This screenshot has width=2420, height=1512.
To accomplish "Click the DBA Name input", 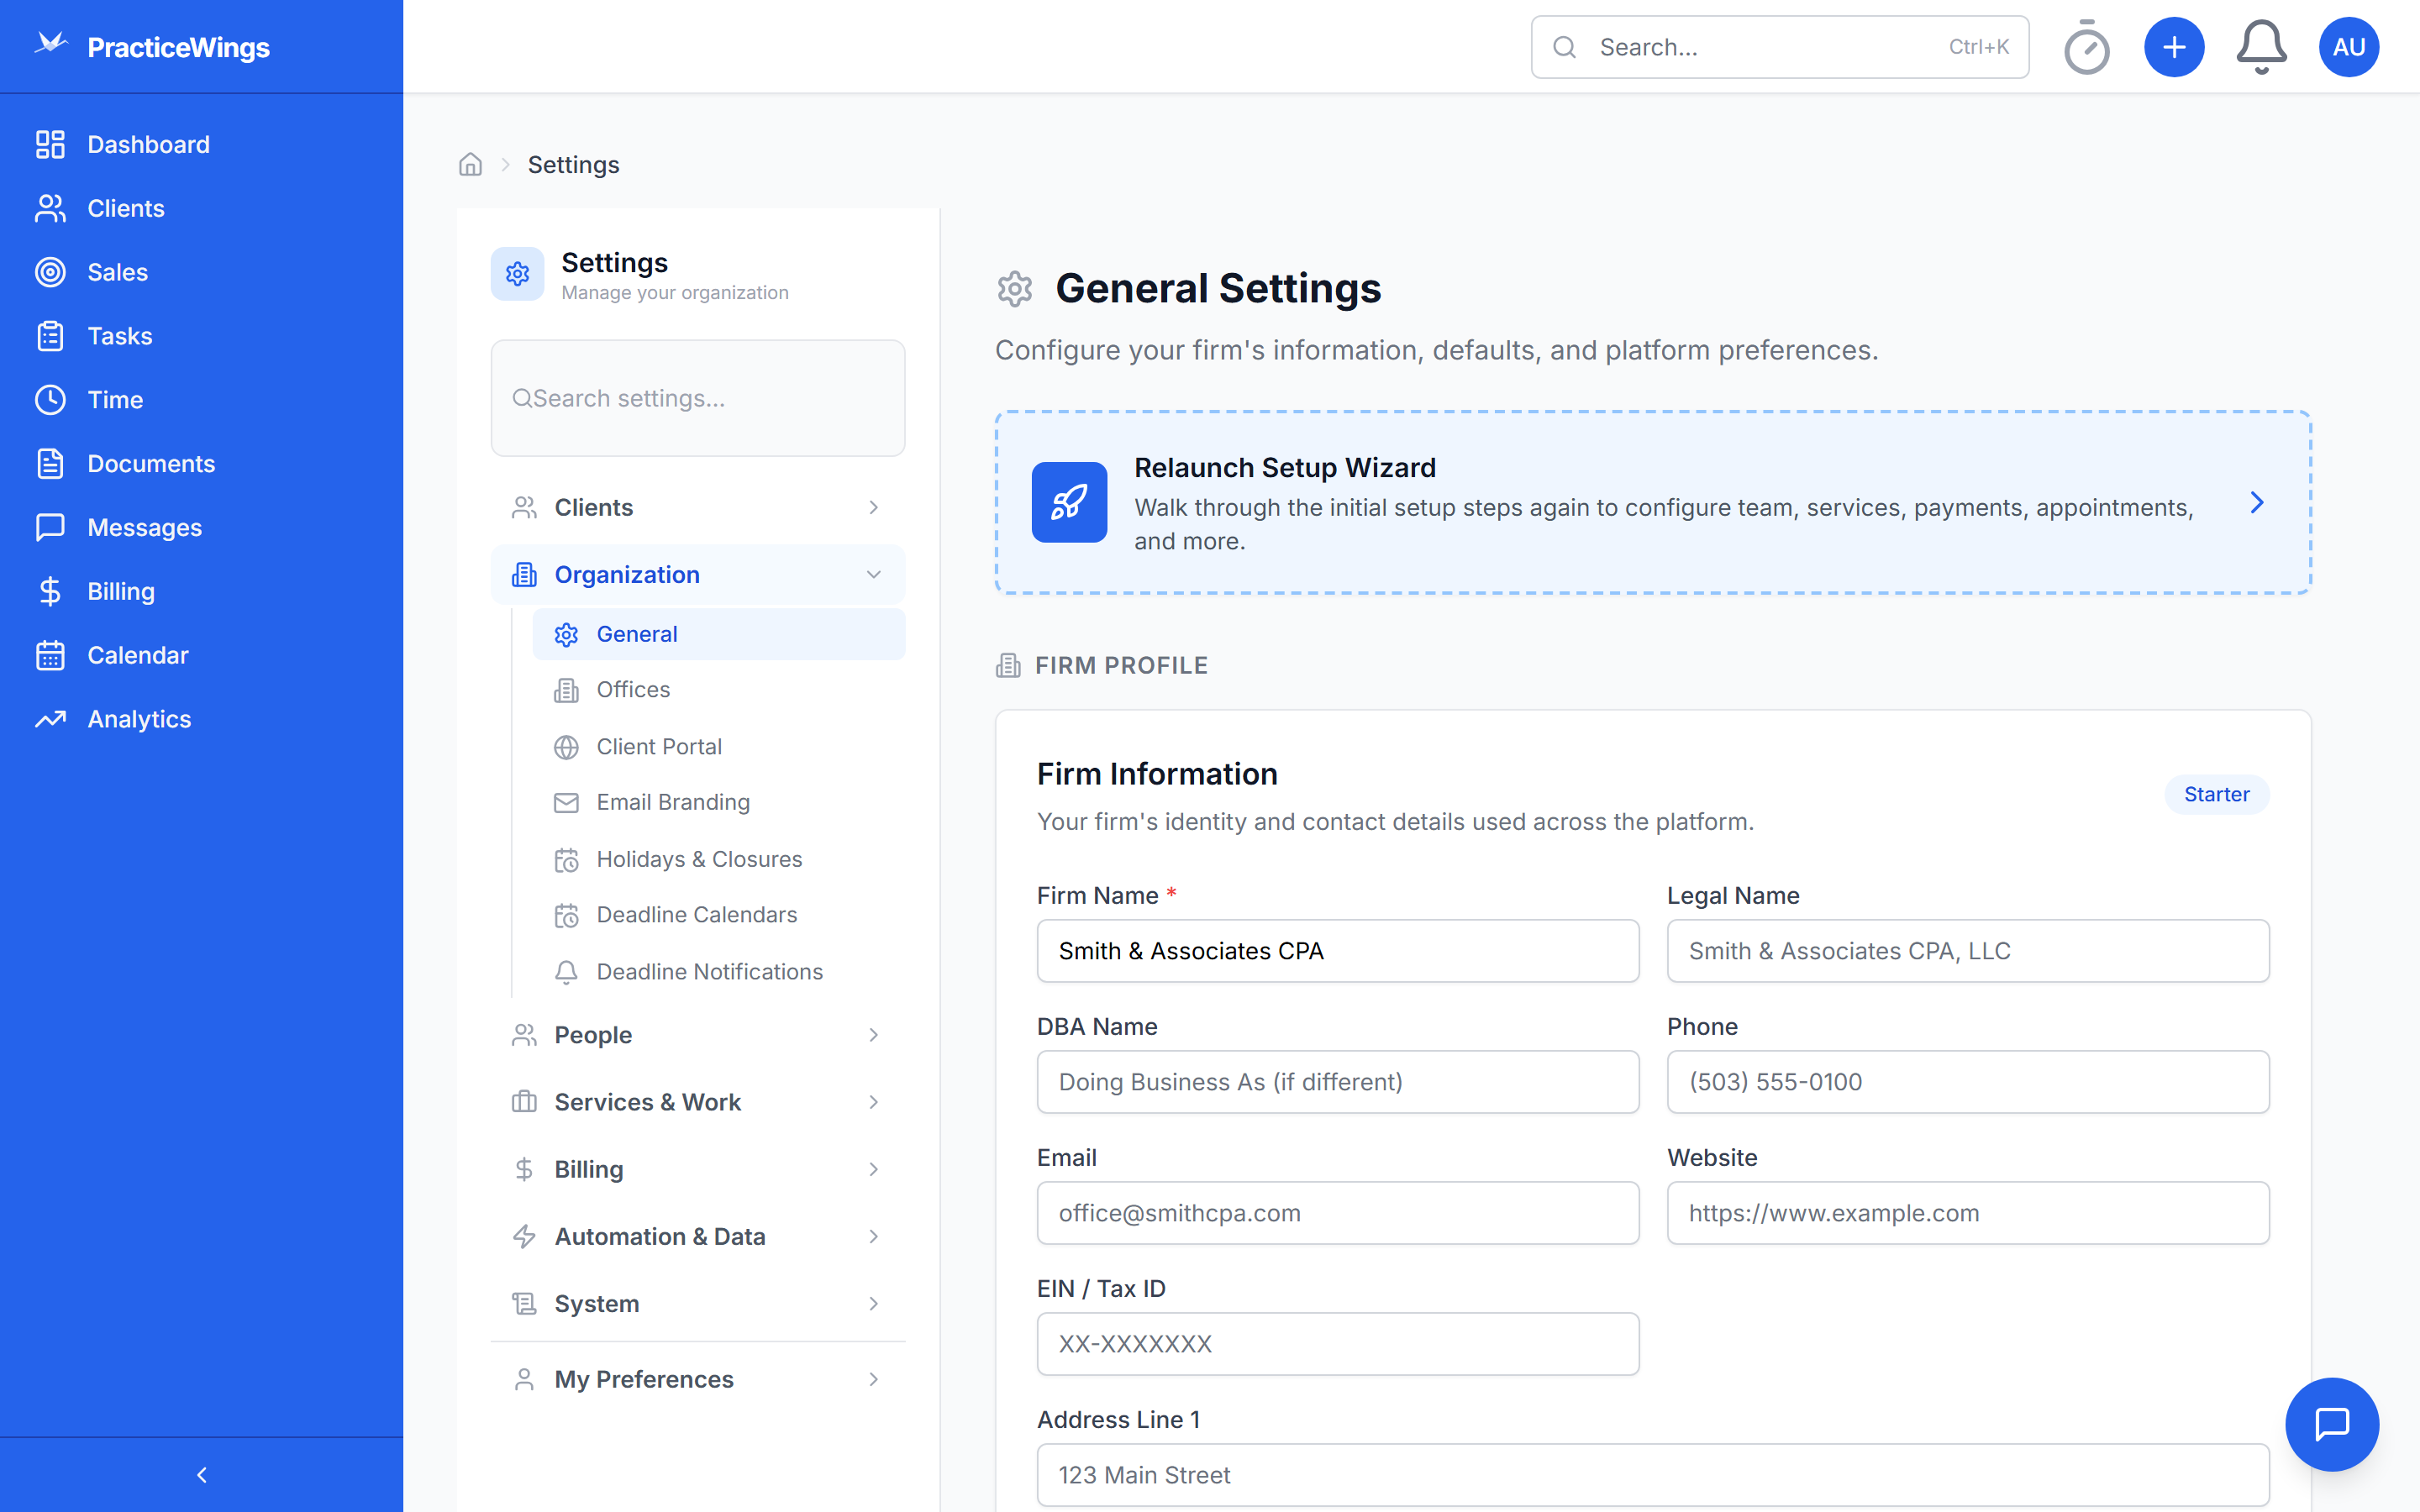I will point(1337,1082).
